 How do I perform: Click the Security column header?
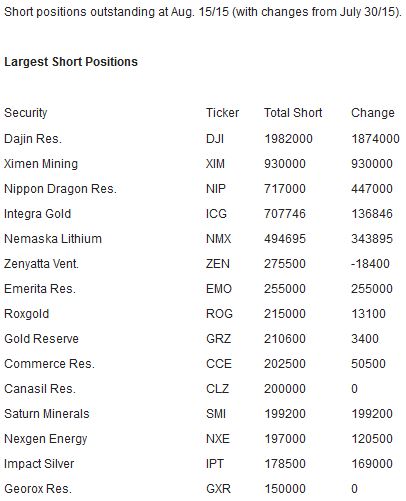pyautogui.click(x=26, y=113)
